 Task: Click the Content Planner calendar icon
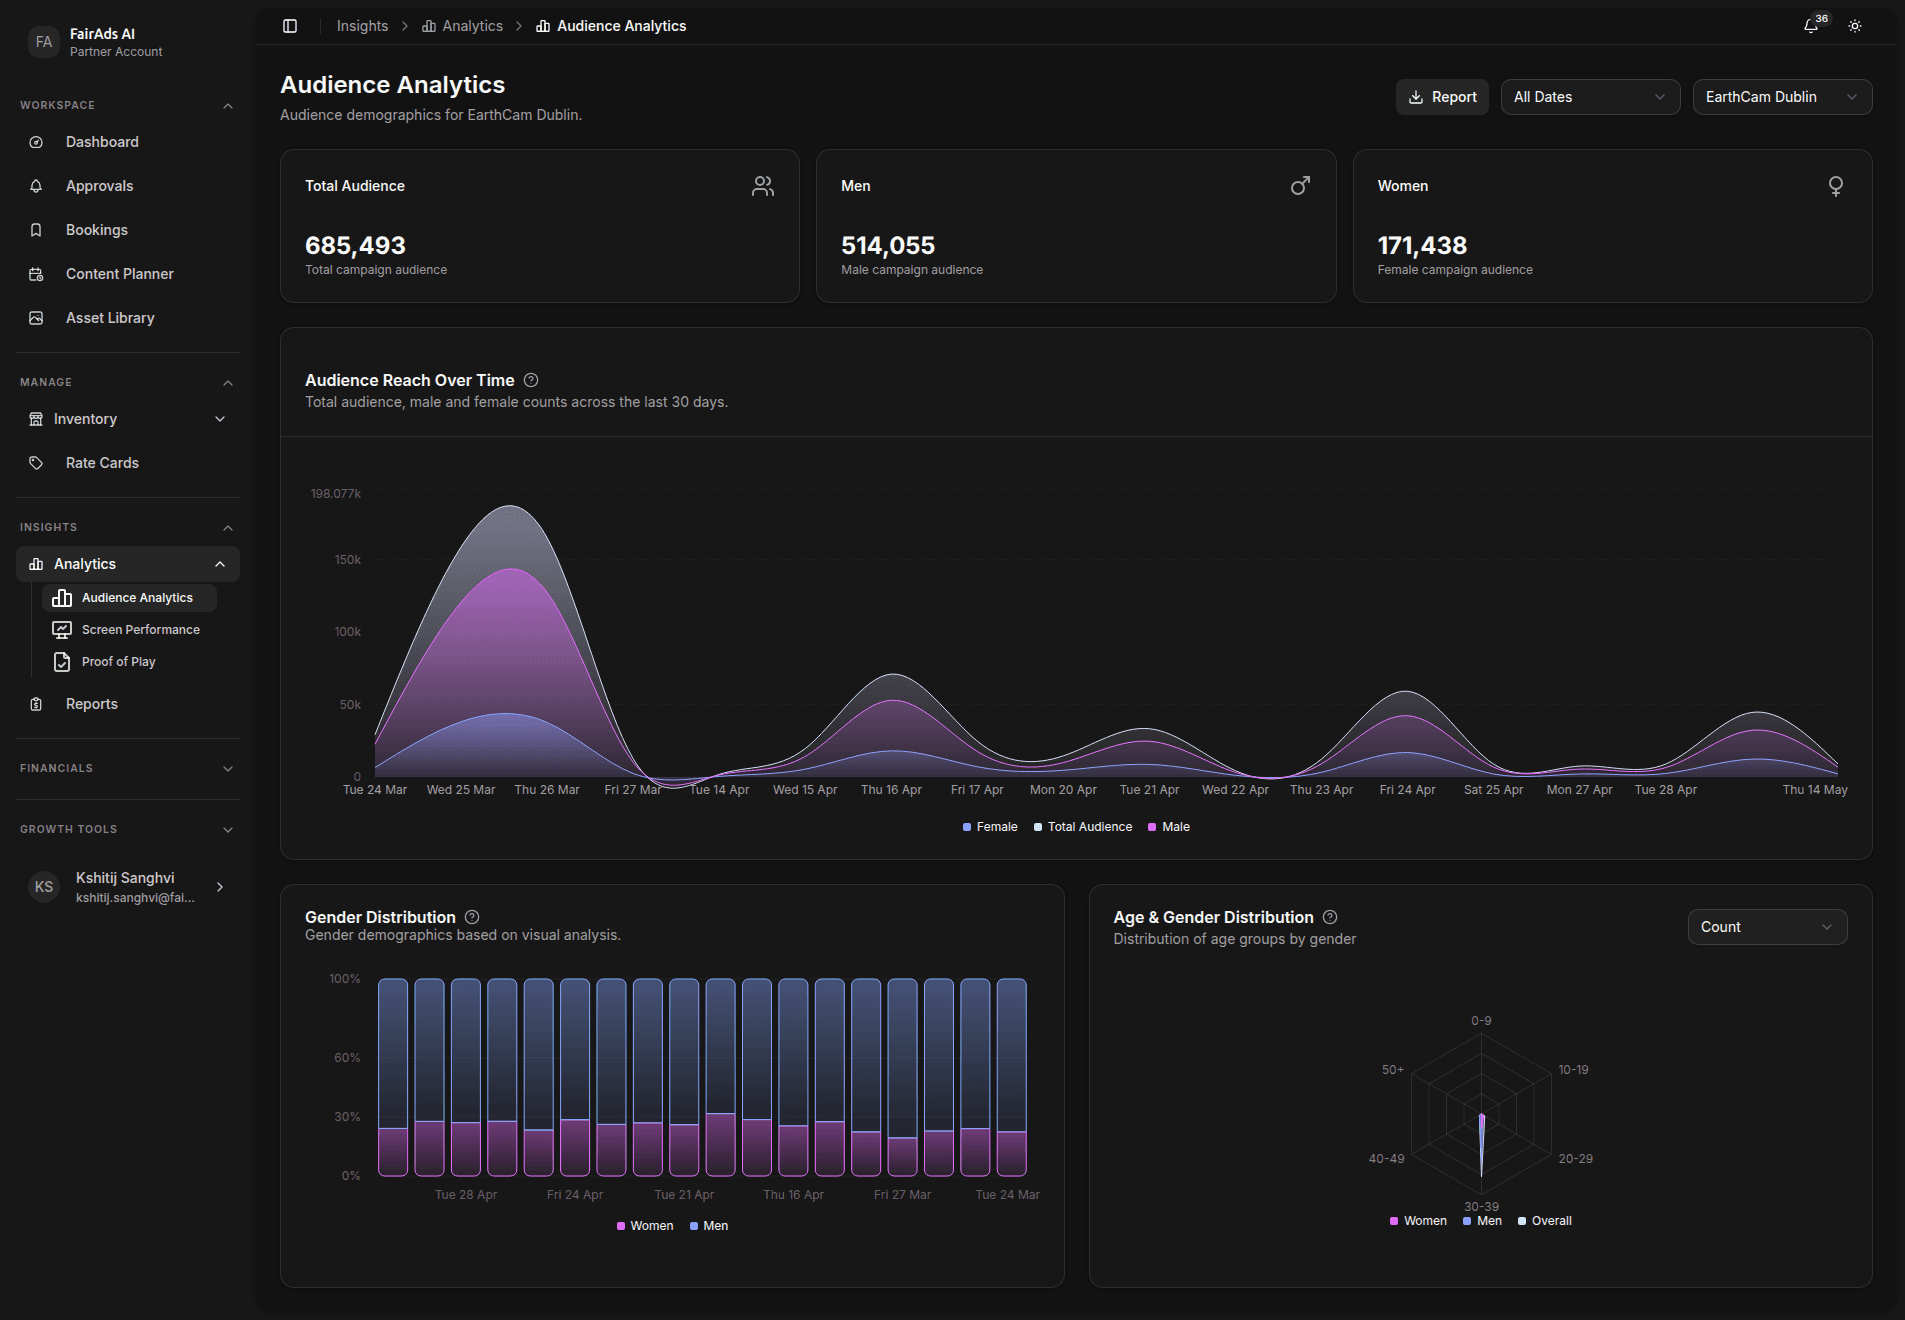click(36, 274)
